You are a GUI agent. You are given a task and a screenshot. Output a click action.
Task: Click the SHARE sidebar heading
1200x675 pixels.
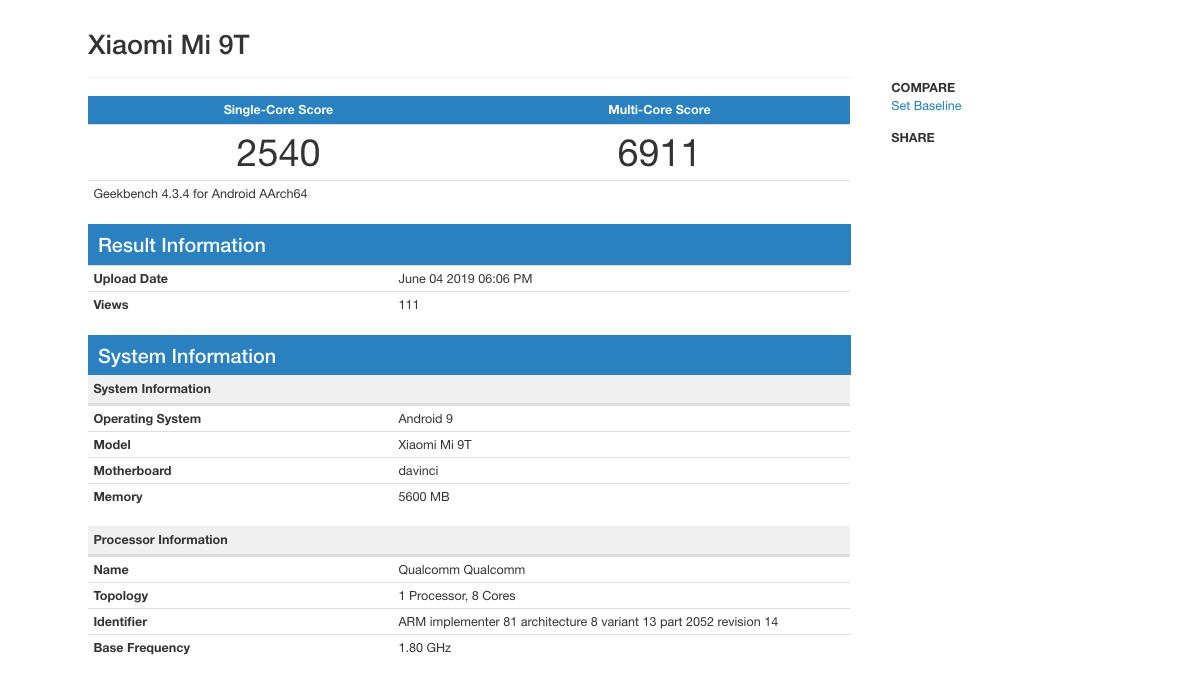[x=913, y=138]
